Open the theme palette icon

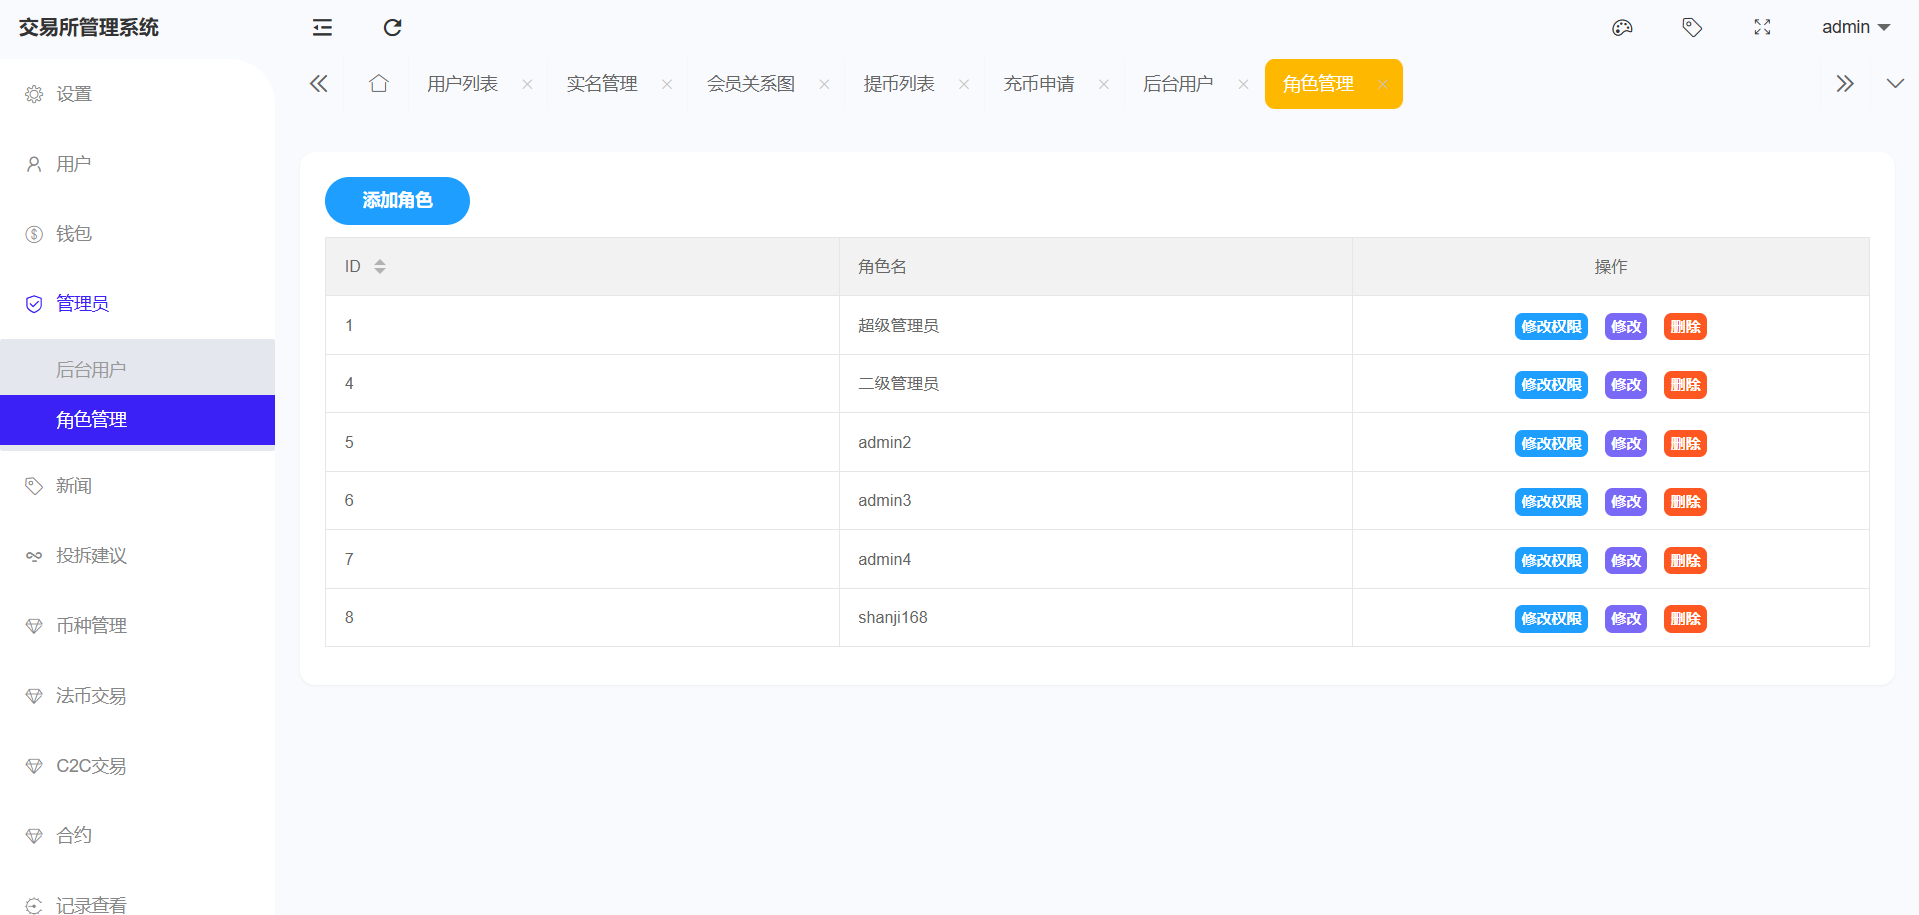1622,28
